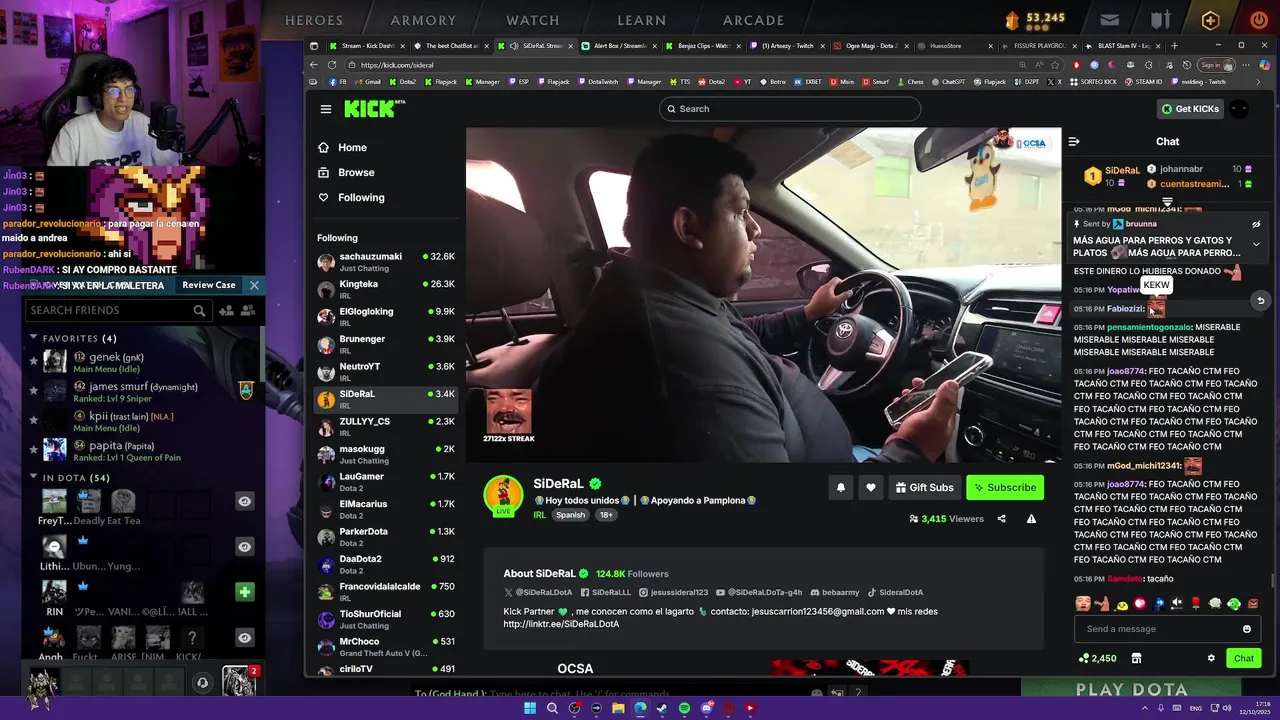Toggle favorite star for papita
Image resolution: width=1280 pixels, height=720 pixels.
[33, 451]
